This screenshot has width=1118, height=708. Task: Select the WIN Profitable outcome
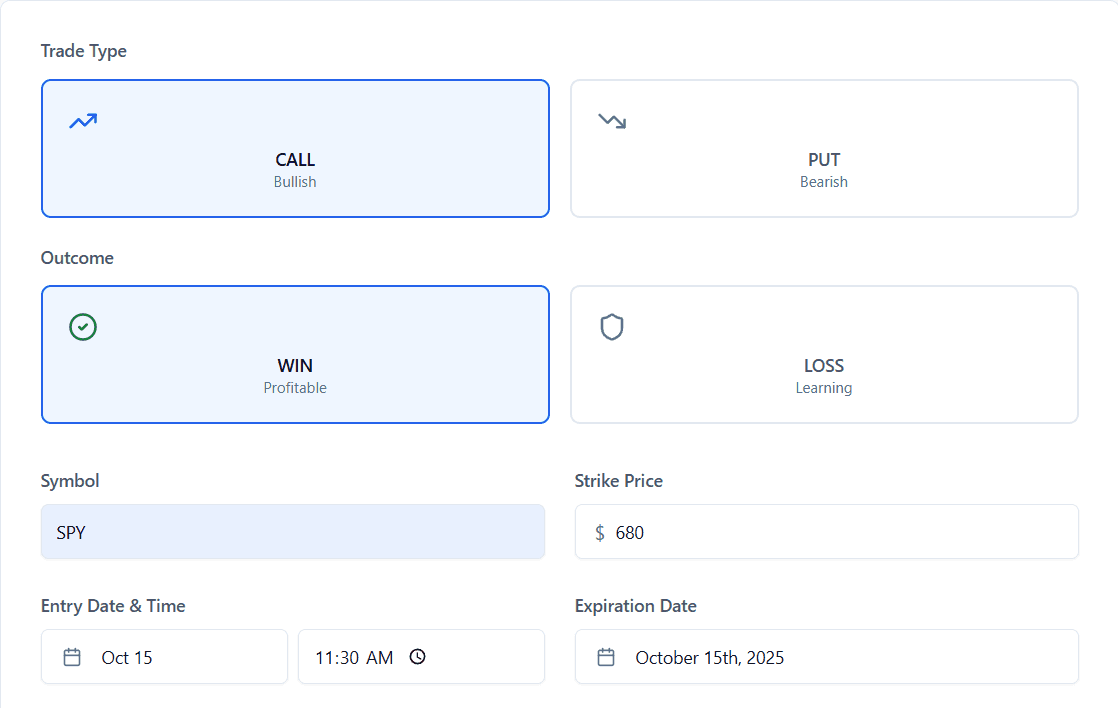click(295, 354)
